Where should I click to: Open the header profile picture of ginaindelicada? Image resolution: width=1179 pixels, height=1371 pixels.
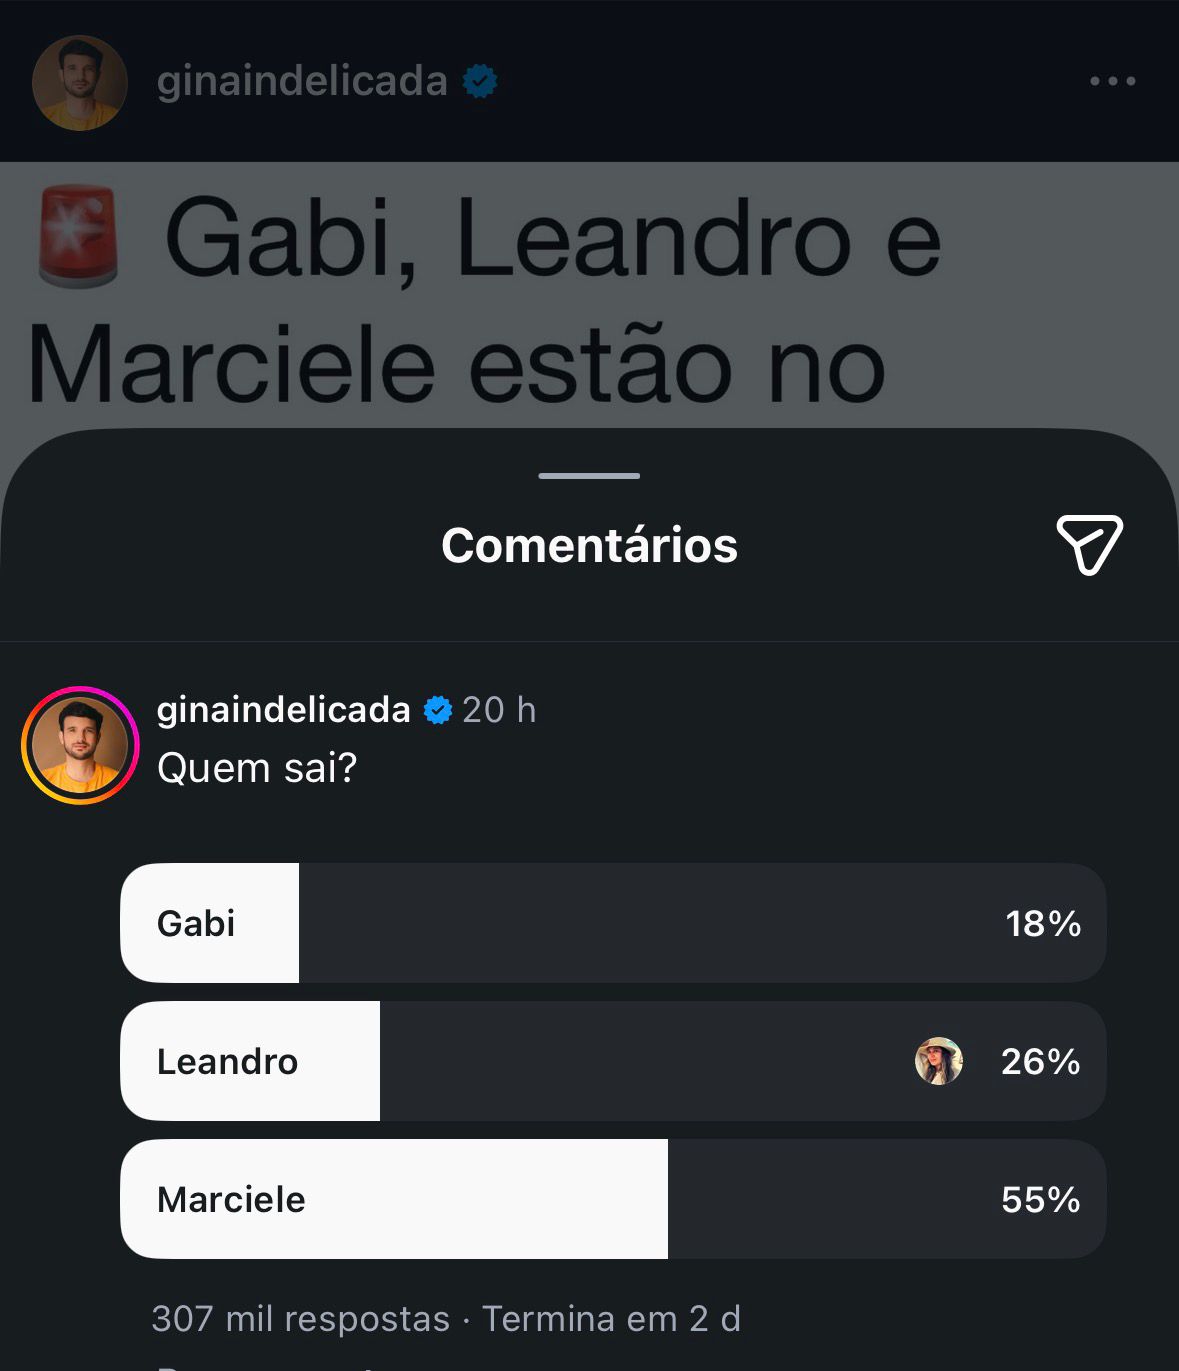pyautogui.click(x=80, y=83)
